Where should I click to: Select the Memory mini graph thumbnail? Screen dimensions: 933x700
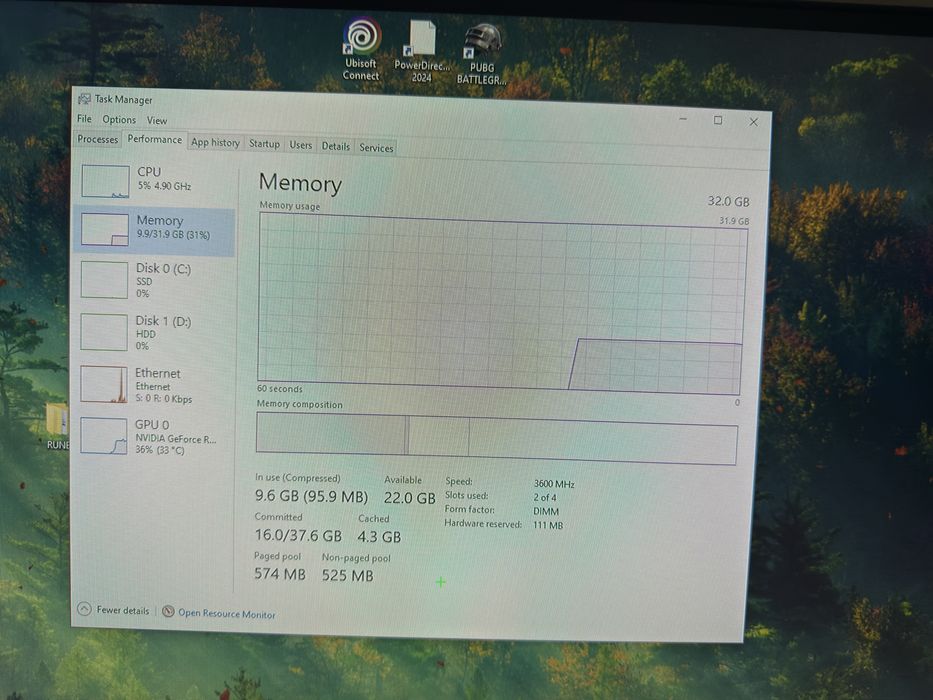tap(105, 230)
